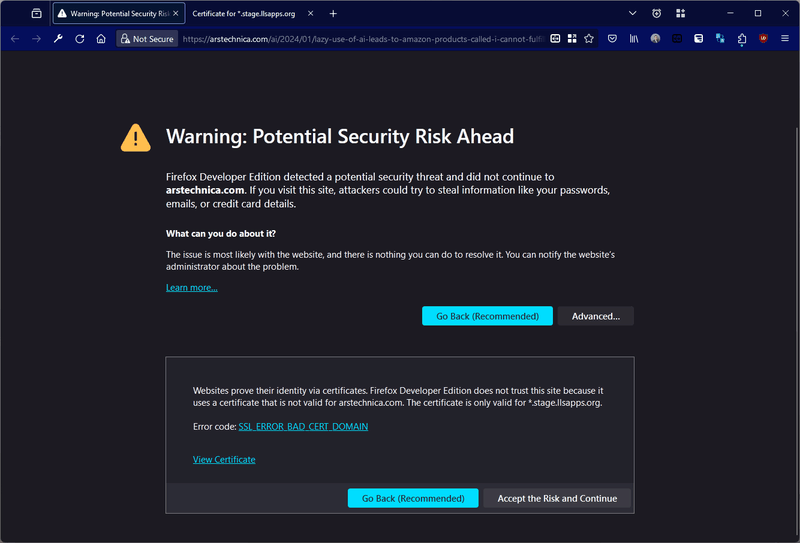Open the uBlock Origin extension icon
Viewport: 800px width, 543px height.
(763, 39)
